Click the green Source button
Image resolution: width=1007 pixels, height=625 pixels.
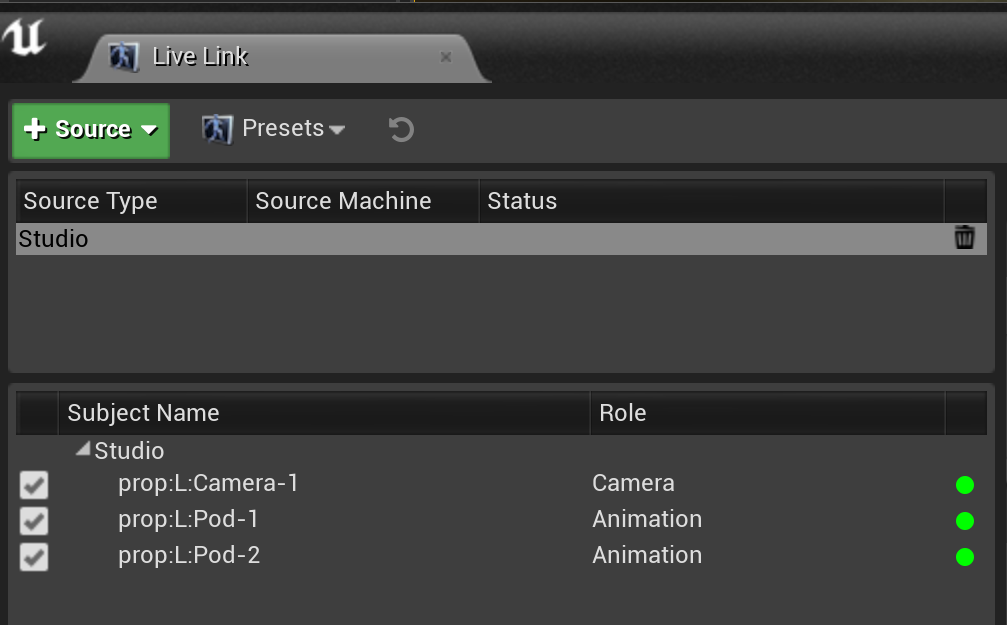click(90, 130)
